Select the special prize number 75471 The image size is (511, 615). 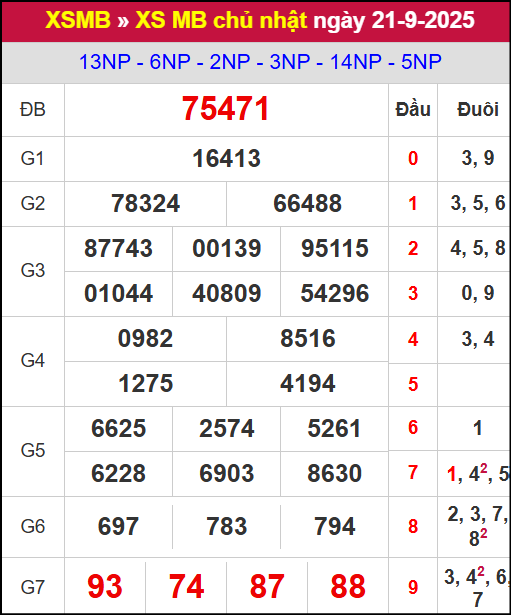[x=225, y=109]
